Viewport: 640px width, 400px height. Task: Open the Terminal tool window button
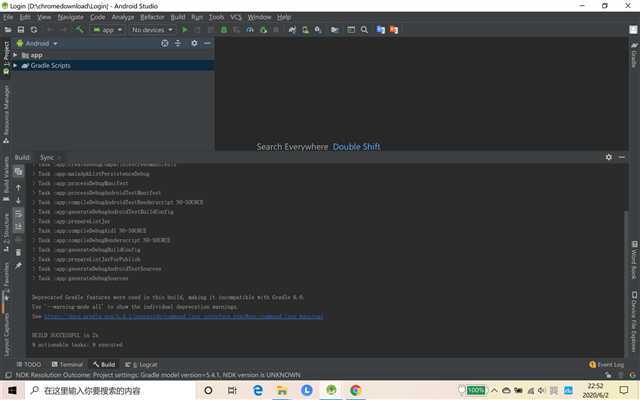click(x=67, y=364)
